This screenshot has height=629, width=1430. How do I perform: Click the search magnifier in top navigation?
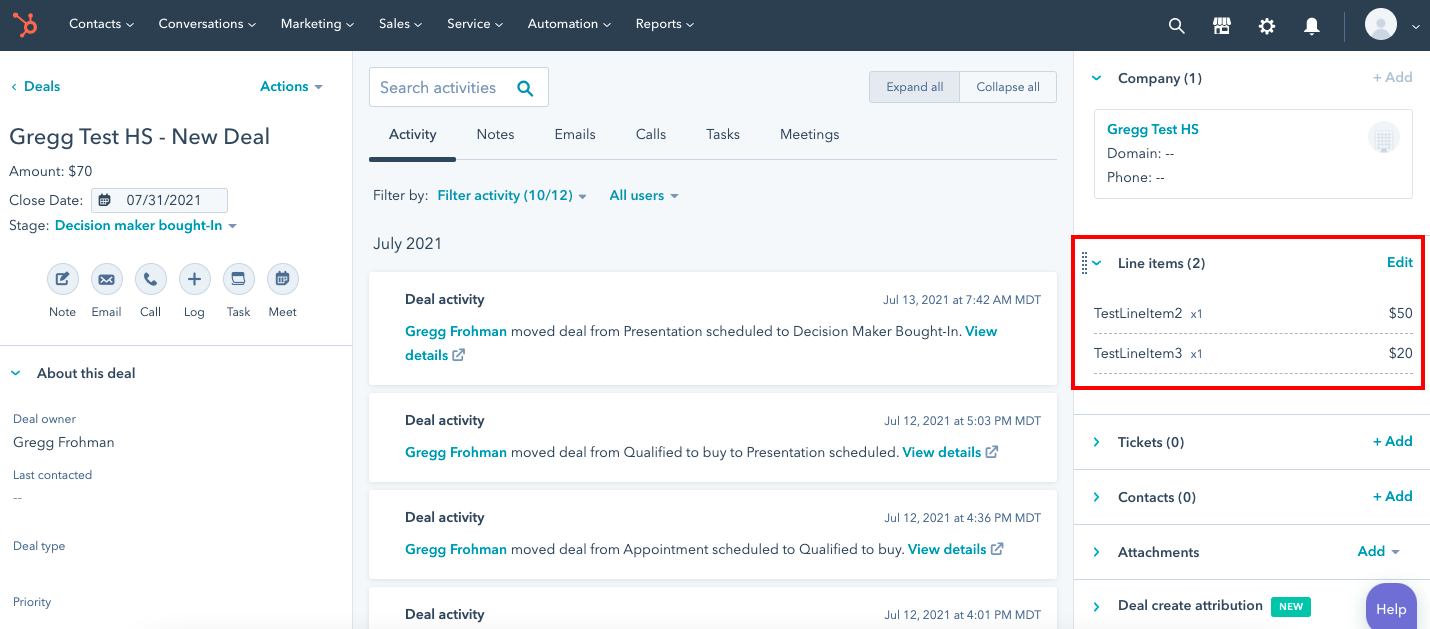click(x=1177, y=26)
